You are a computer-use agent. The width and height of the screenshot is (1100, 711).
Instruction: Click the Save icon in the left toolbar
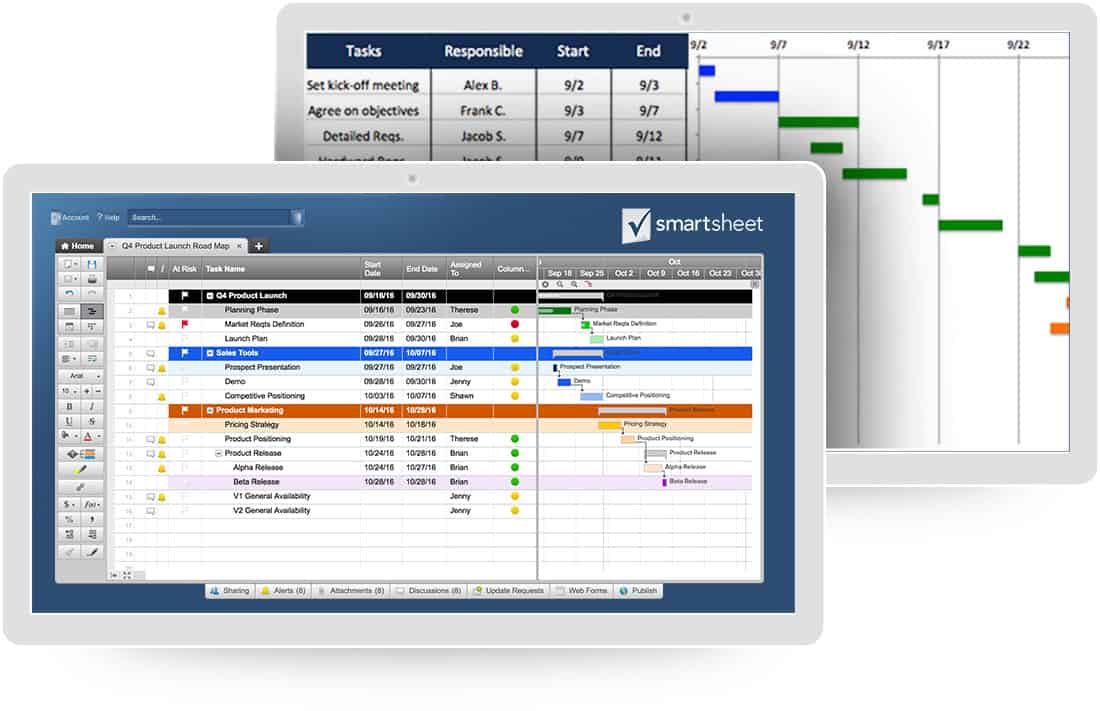[92, 264]
